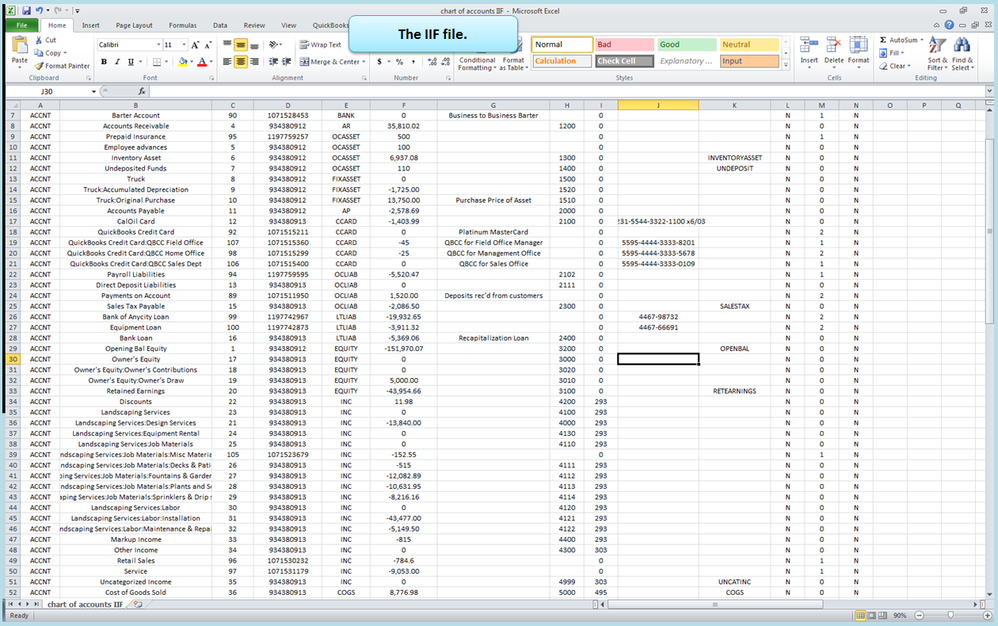Open the font size dropdown
Viewport: 998px width, 626px height.
[184, 45]
